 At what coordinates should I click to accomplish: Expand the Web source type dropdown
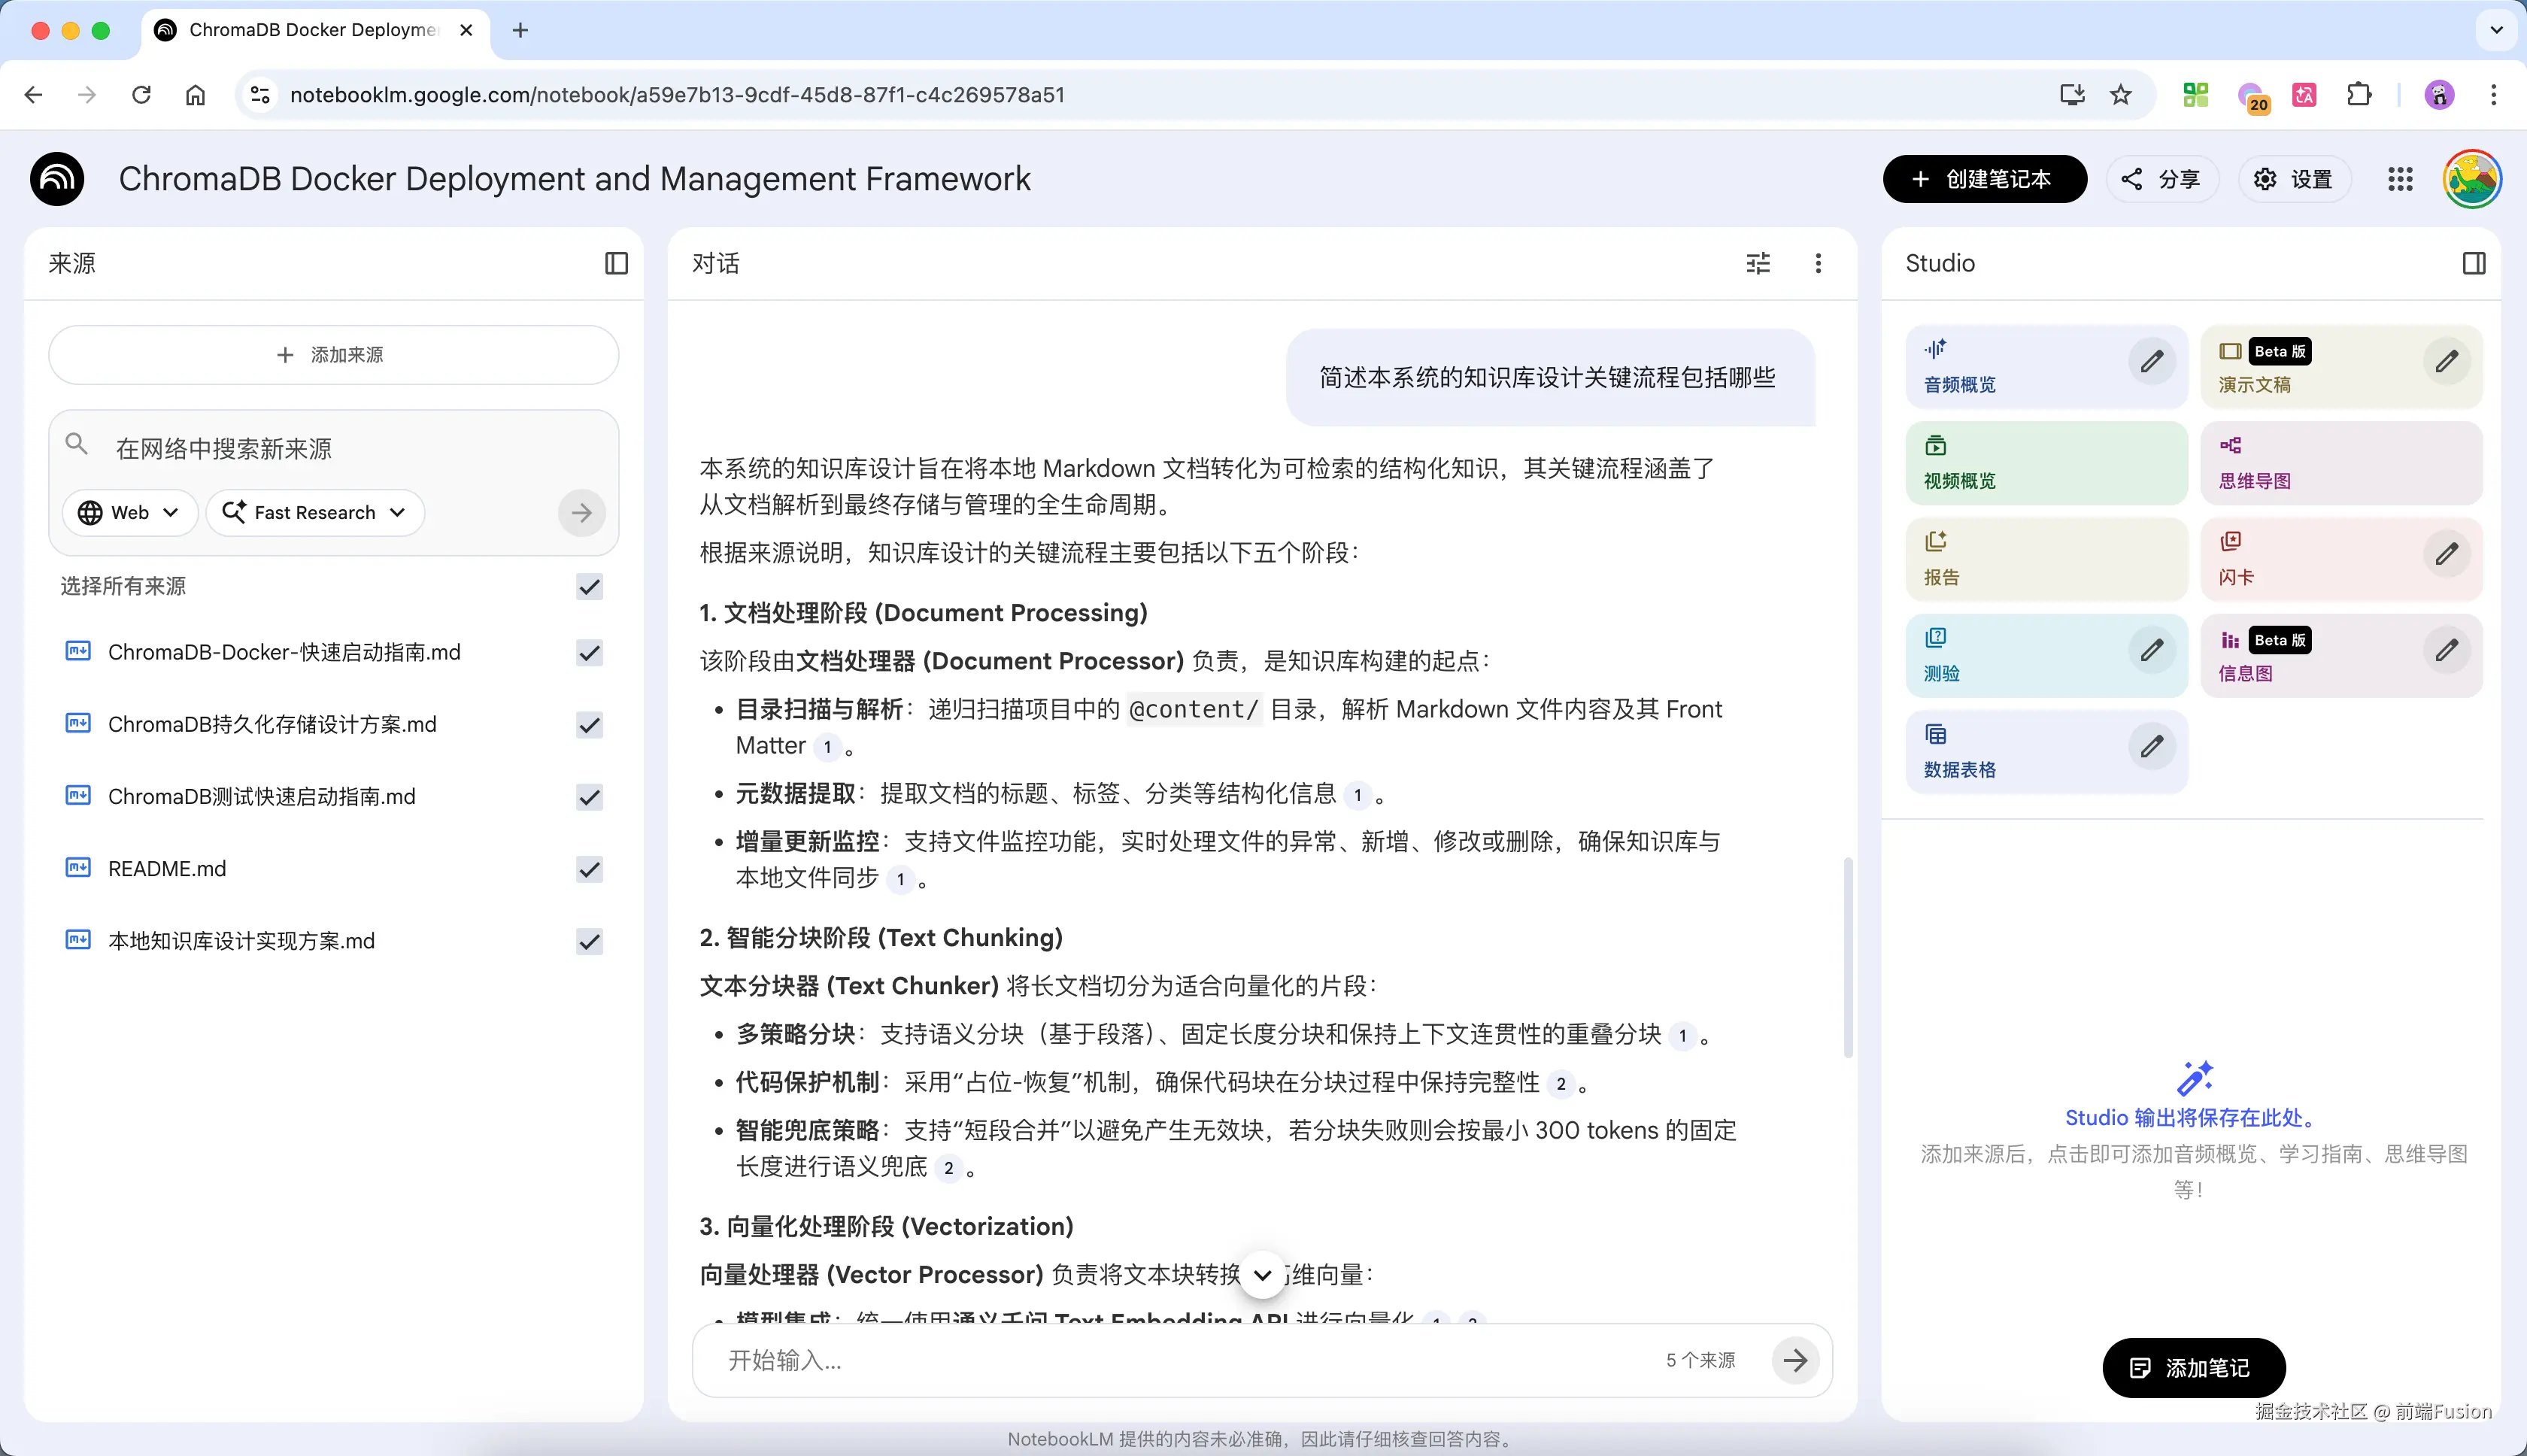click(130, 513)
